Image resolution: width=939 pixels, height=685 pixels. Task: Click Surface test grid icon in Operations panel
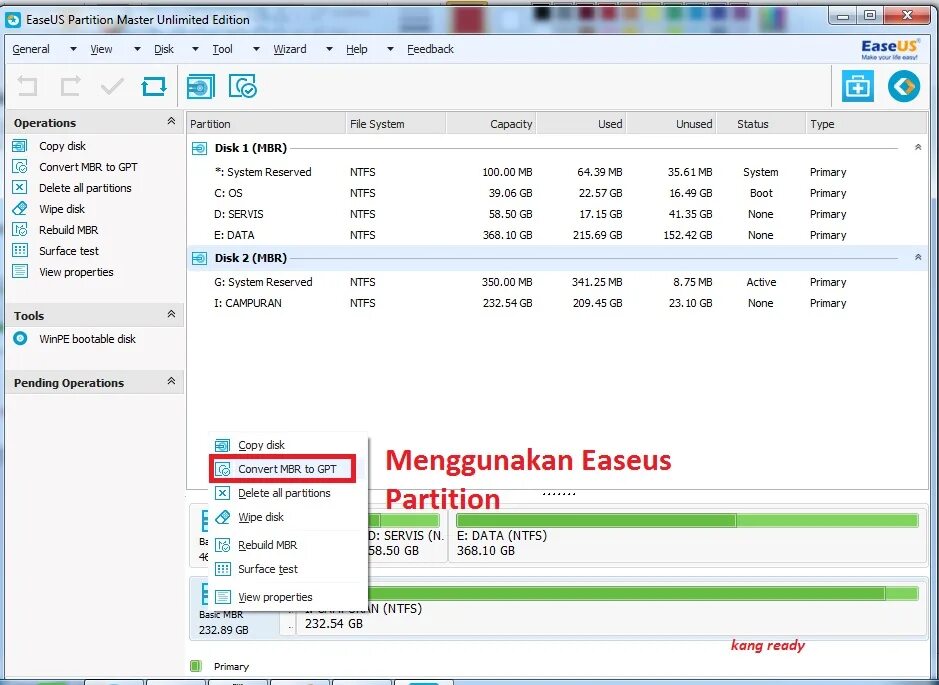(x=20, y=250)
